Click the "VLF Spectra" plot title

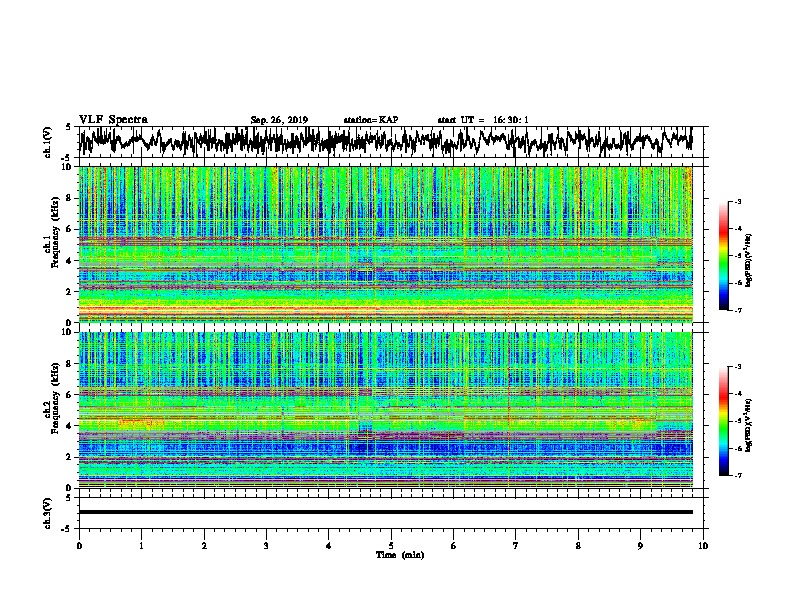[113, 120]
